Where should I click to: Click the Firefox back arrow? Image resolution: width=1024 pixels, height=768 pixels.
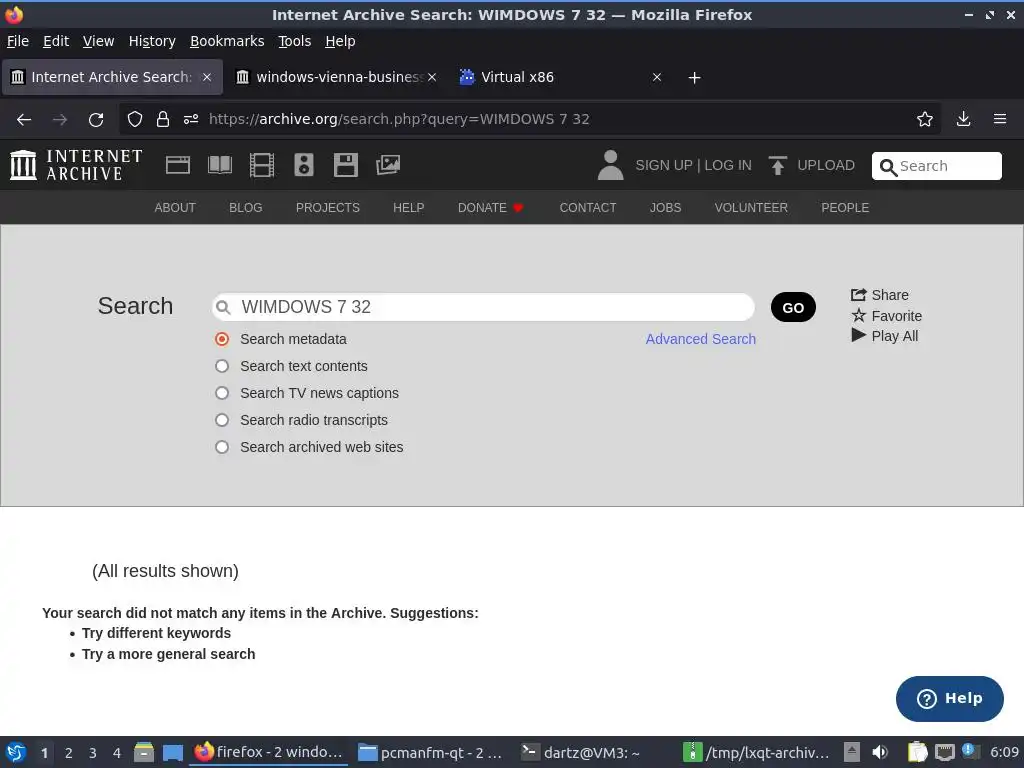24,120
